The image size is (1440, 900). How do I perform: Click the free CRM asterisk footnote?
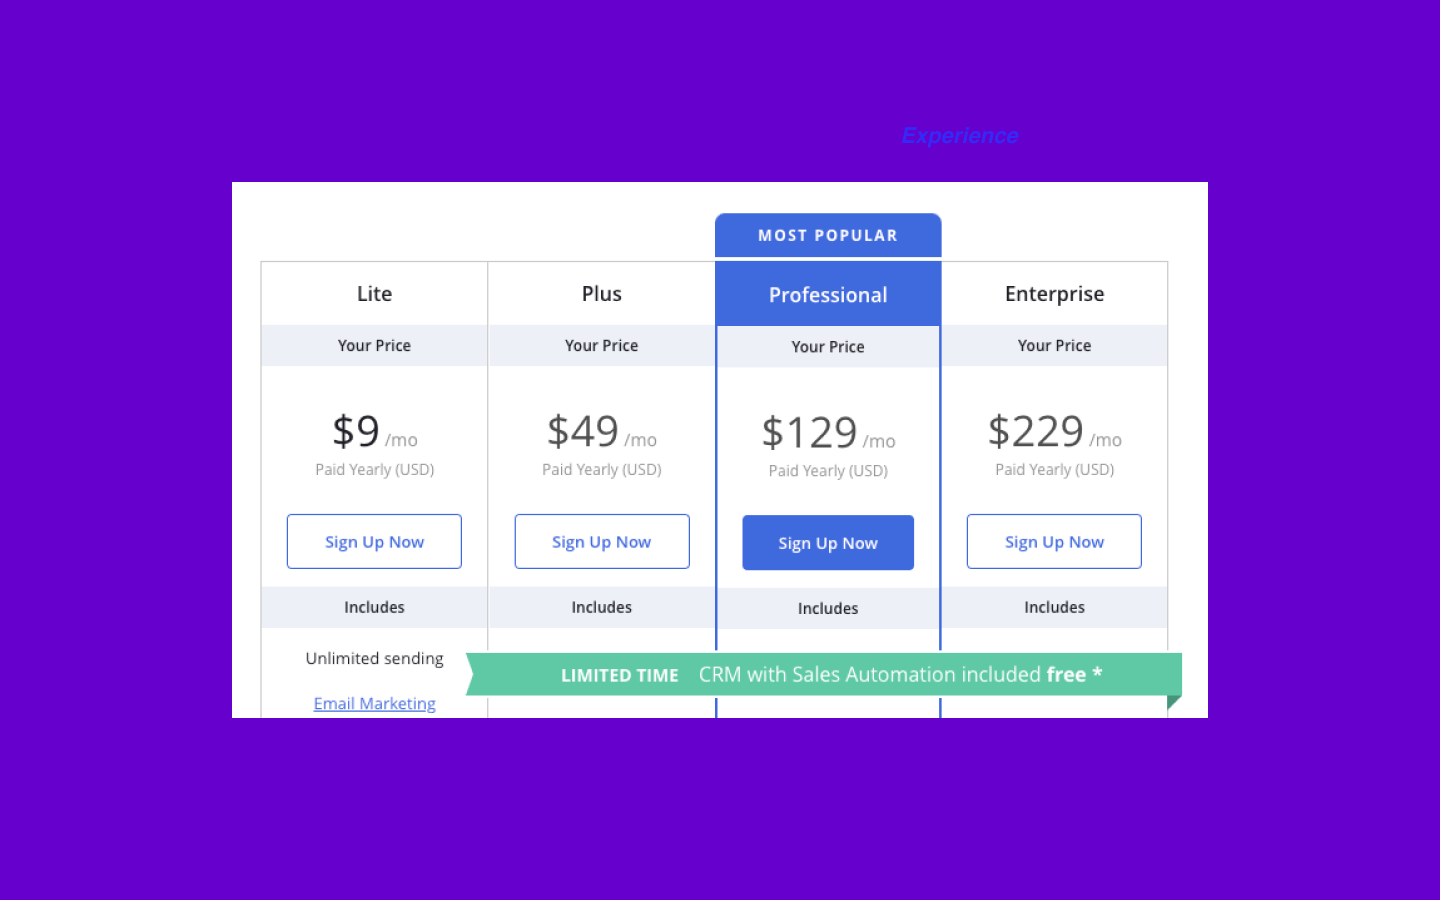point(1097,674)
